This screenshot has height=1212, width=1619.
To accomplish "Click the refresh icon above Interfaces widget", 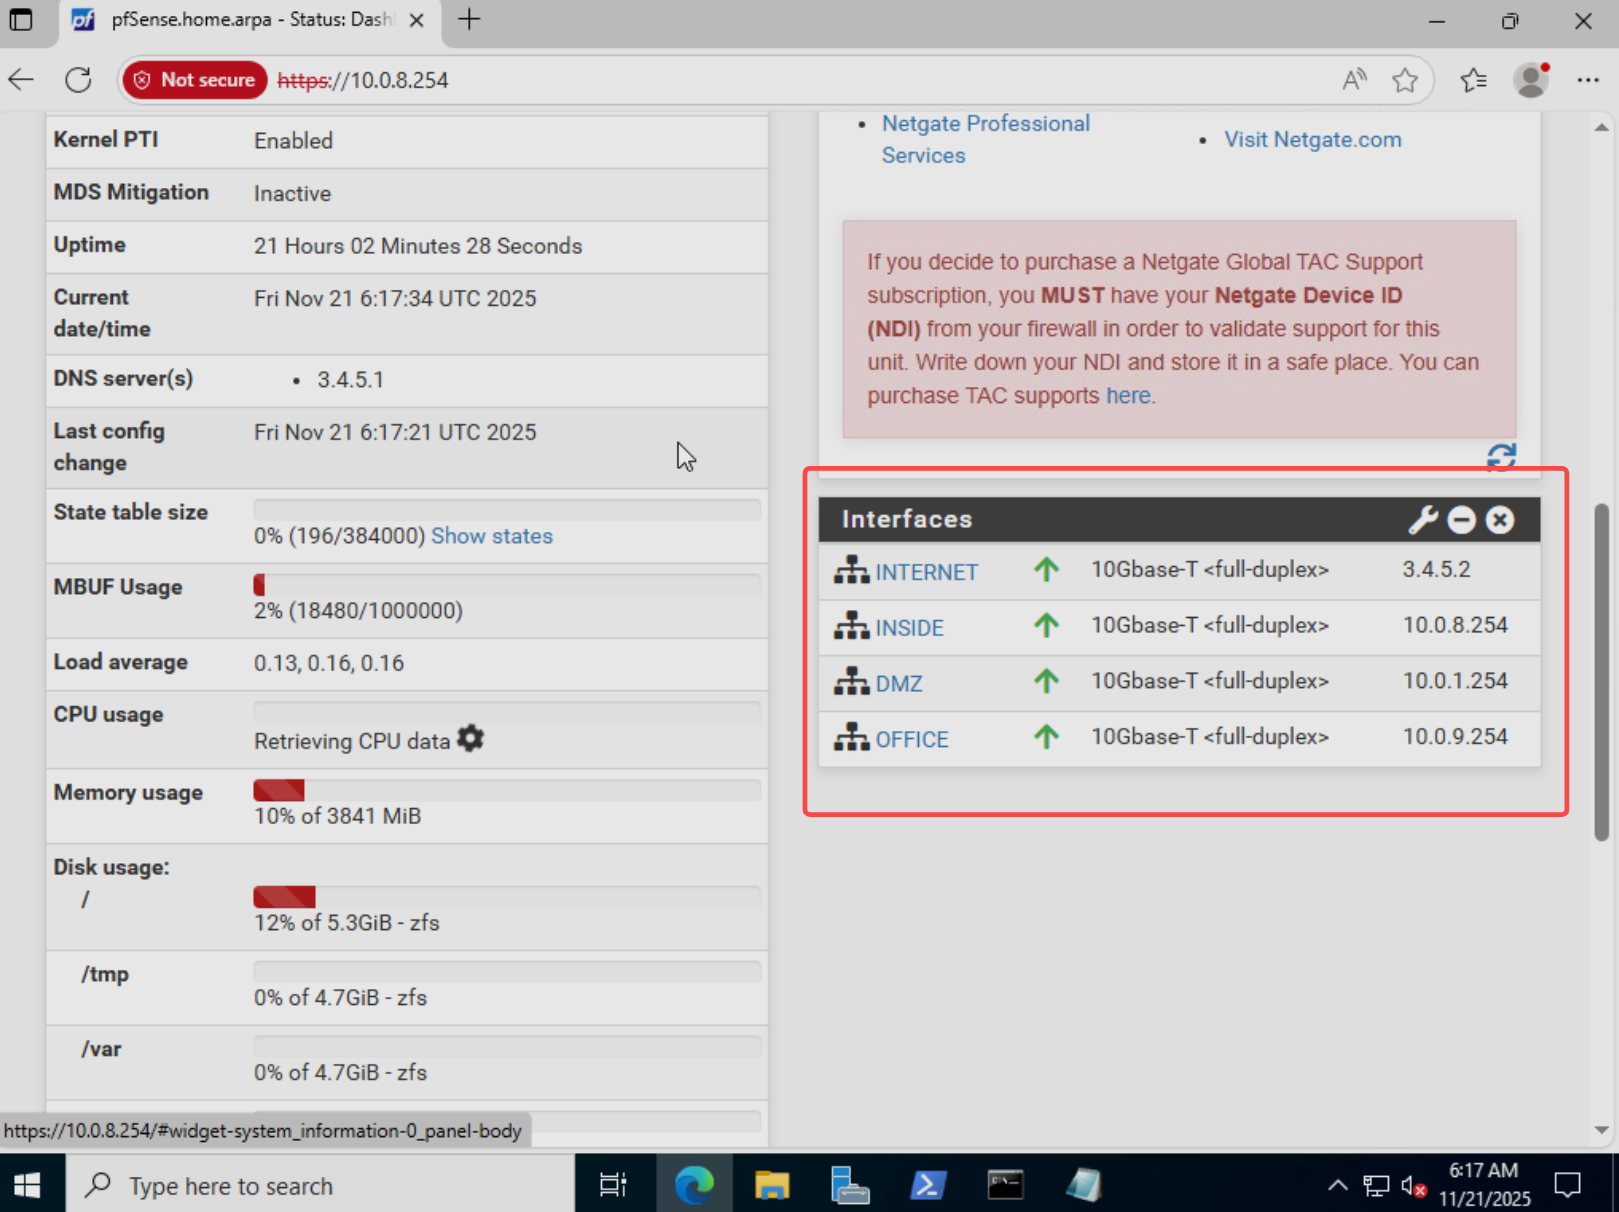I will click(x=1501, y=457).
